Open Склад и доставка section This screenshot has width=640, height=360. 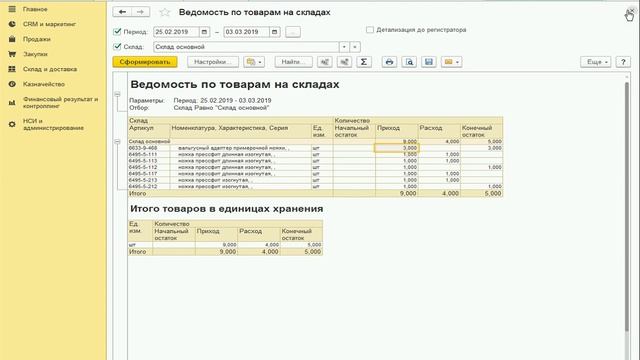pyautogui.click(x=50, y=69)
